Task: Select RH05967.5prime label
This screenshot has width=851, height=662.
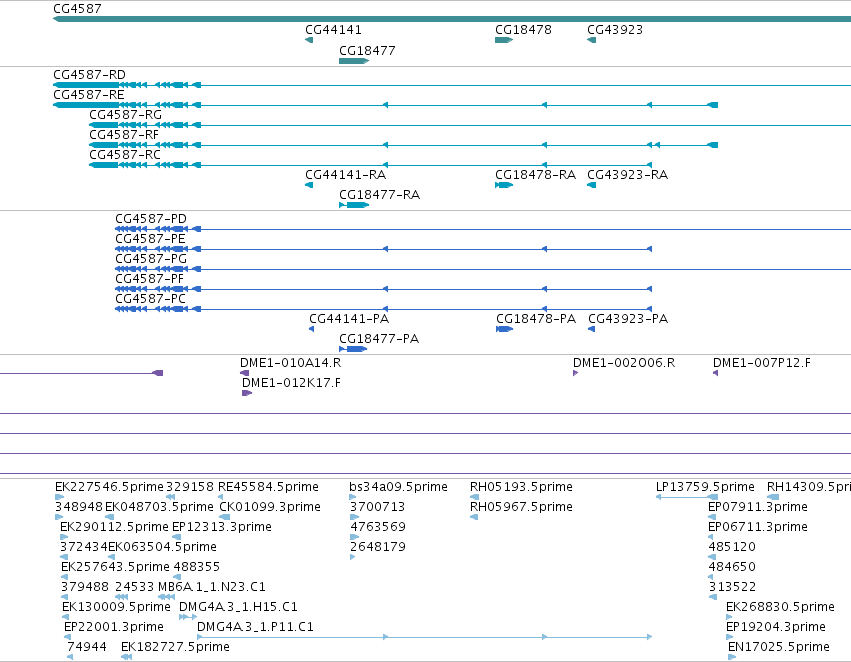Action: point(521,507)
